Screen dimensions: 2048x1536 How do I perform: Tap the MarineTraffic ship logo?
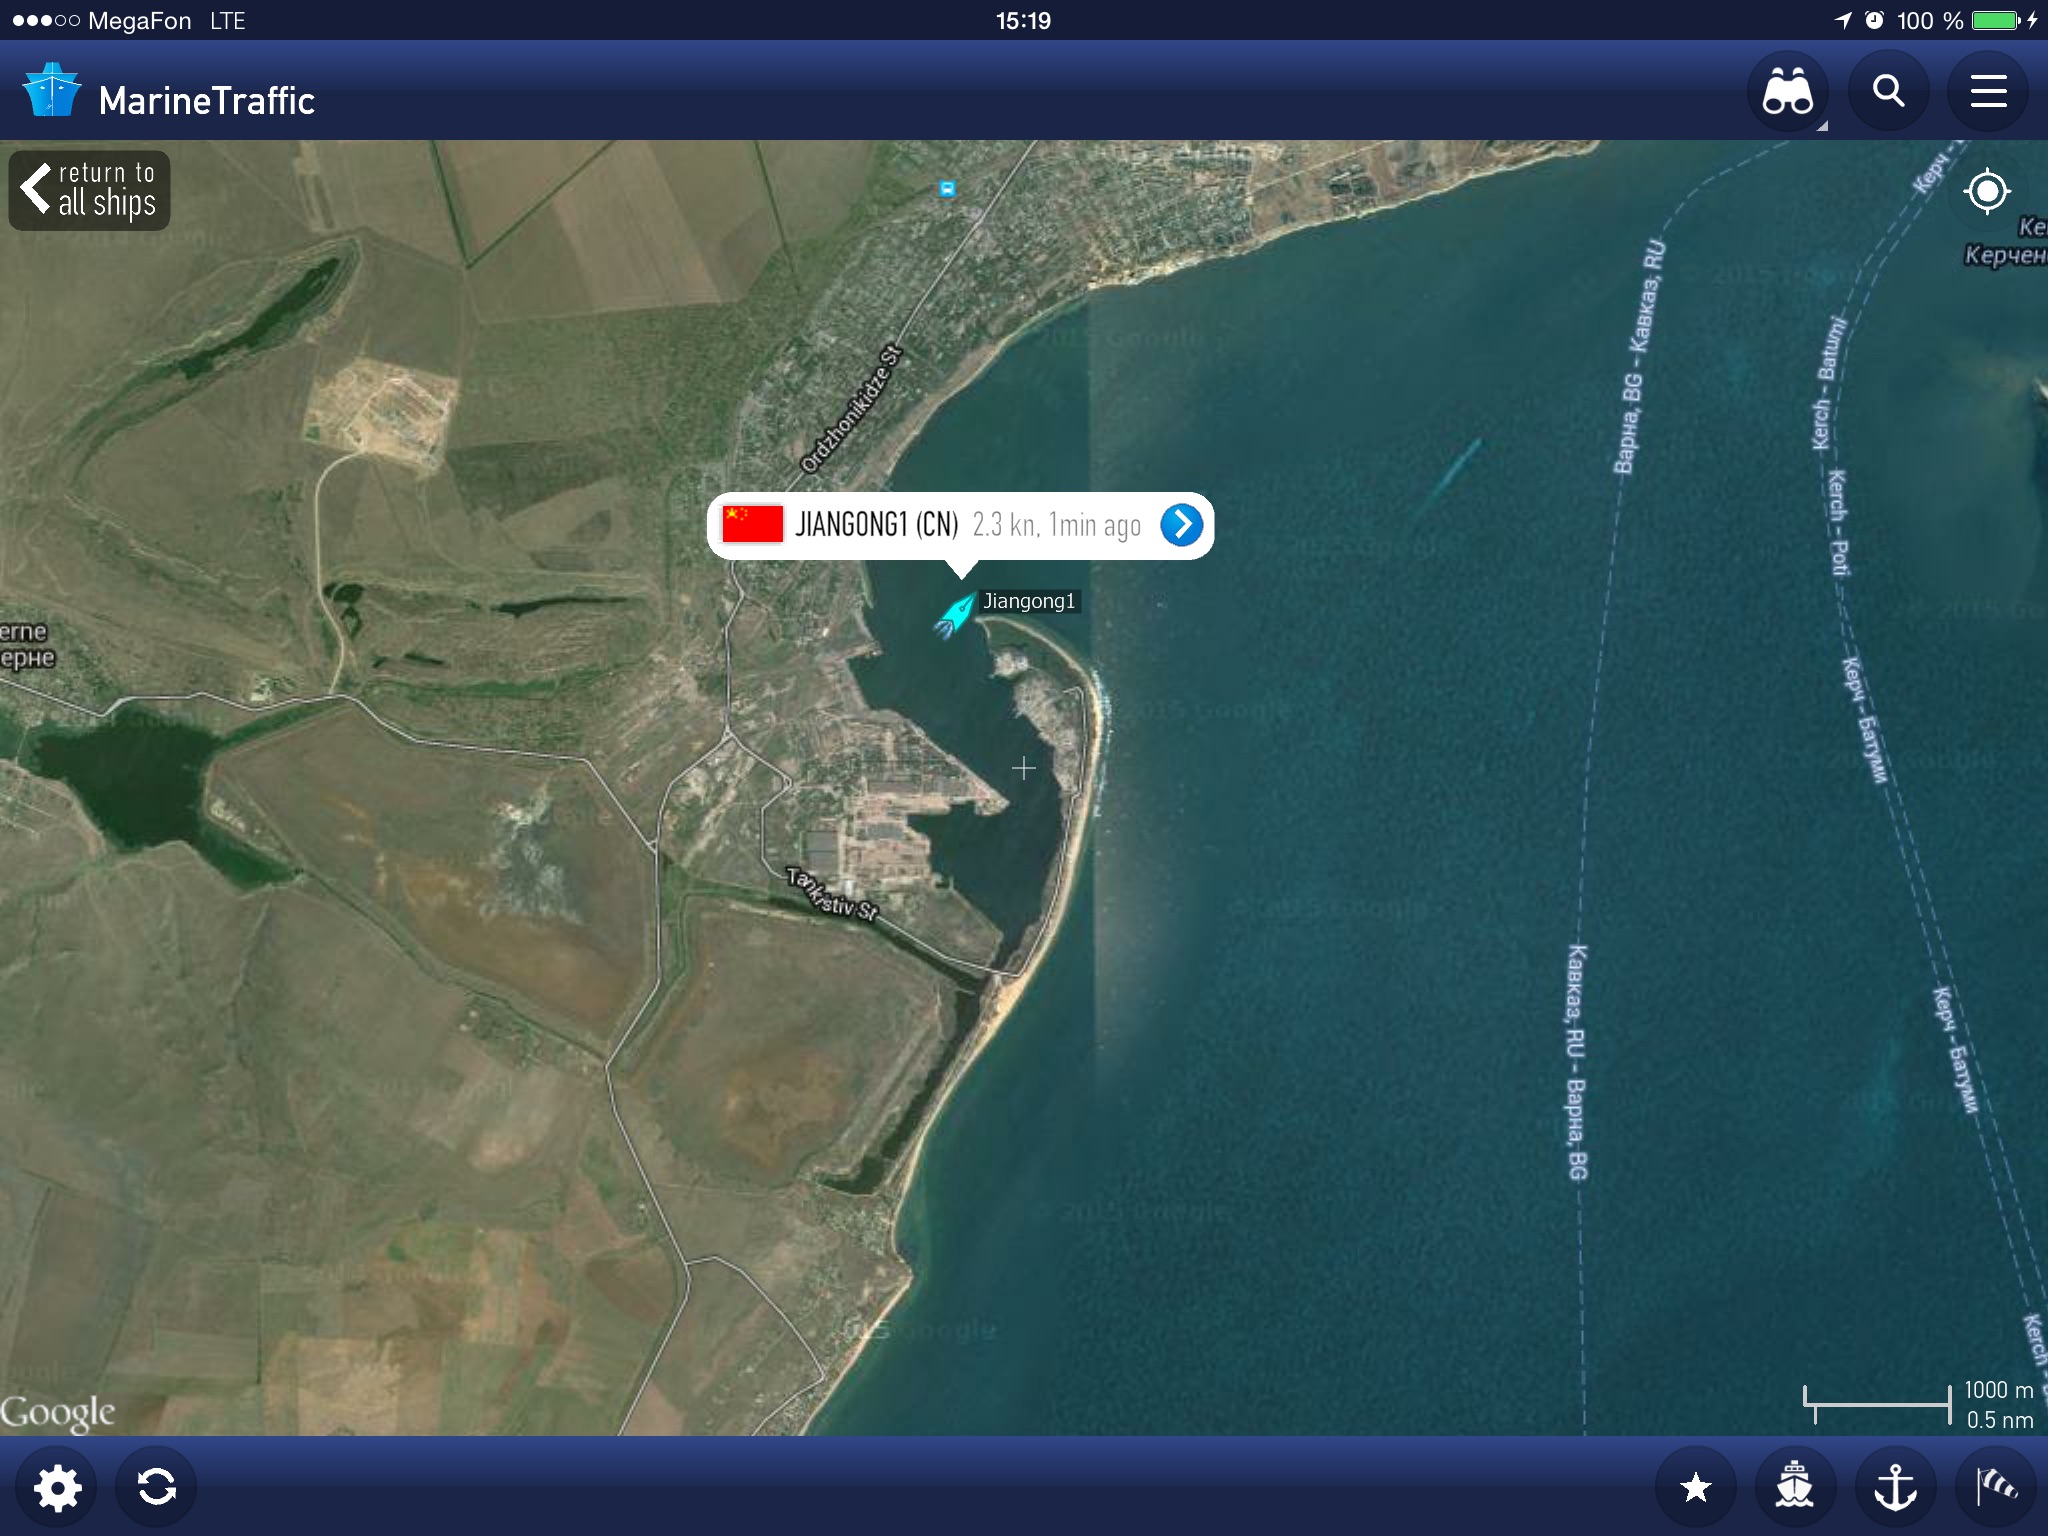coord(52,90)
